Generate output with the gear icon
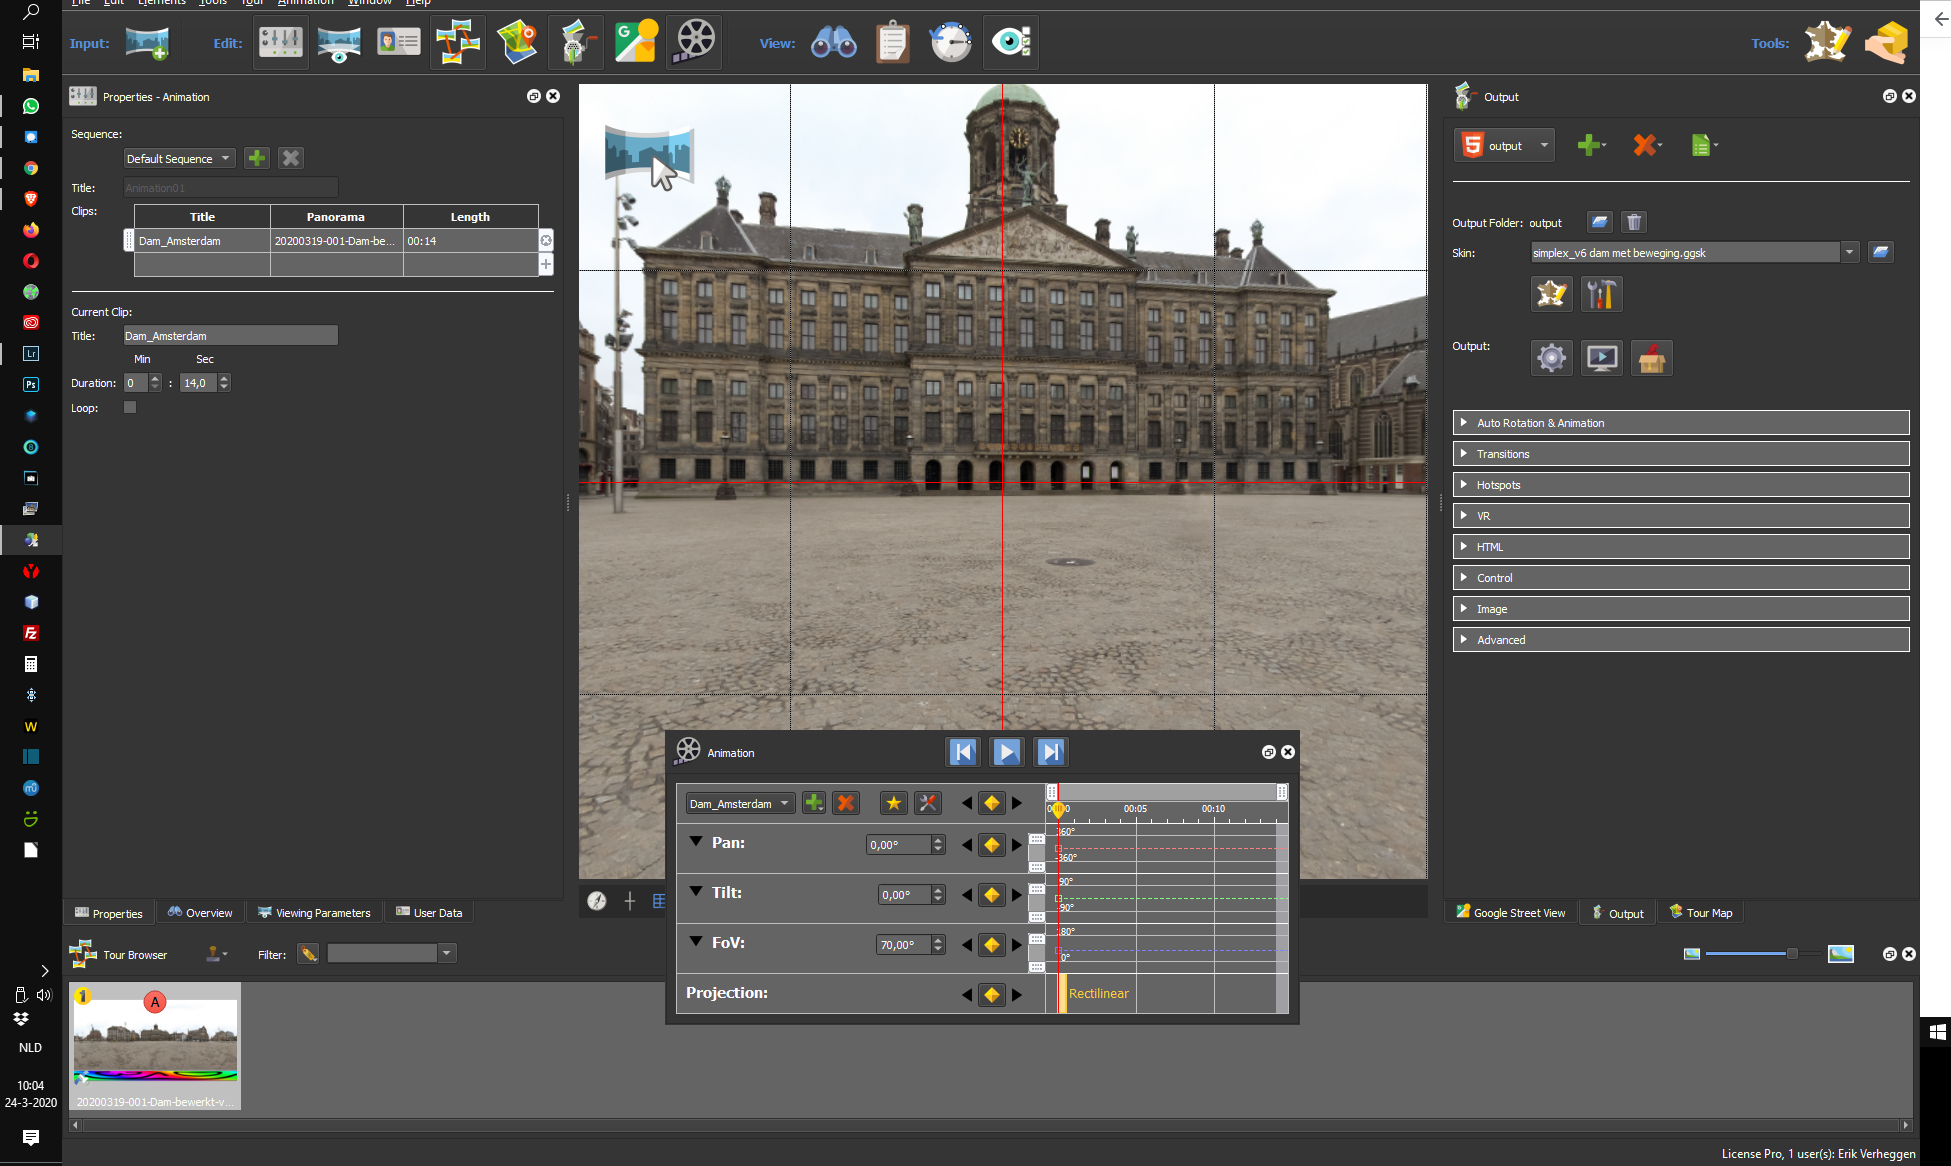This screenshot has height=1166, width=1951. (1552, 357)
